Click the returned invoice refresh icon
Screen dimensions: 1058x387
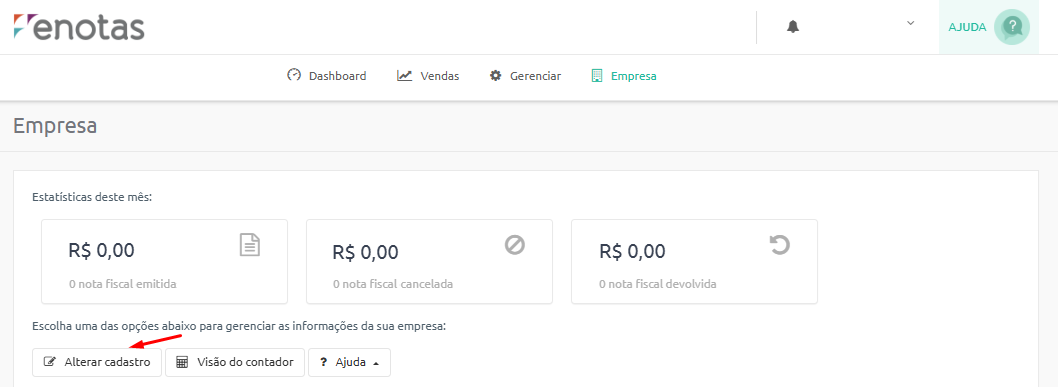pos(779,244)
